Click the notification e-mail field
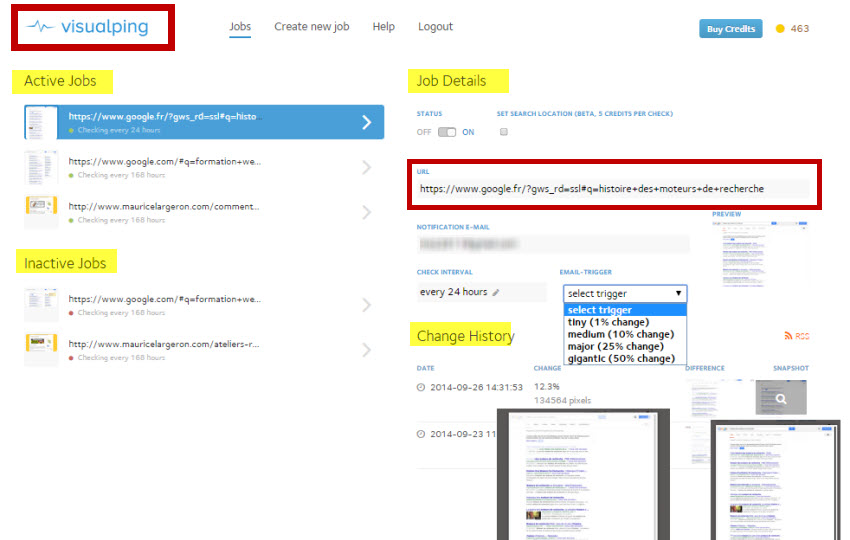The image size is (850, 540). coord(553,244)
